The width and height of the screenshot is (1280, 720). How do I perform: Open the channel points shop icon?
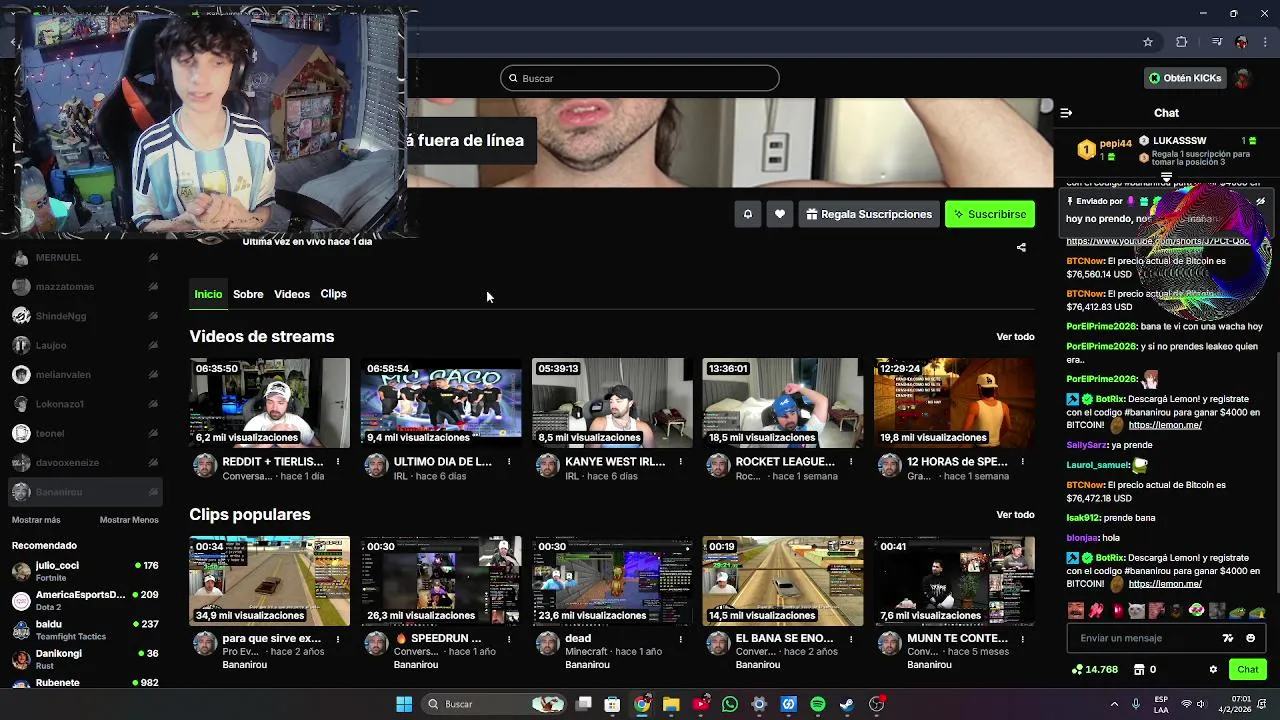[x=1138, y=669]
